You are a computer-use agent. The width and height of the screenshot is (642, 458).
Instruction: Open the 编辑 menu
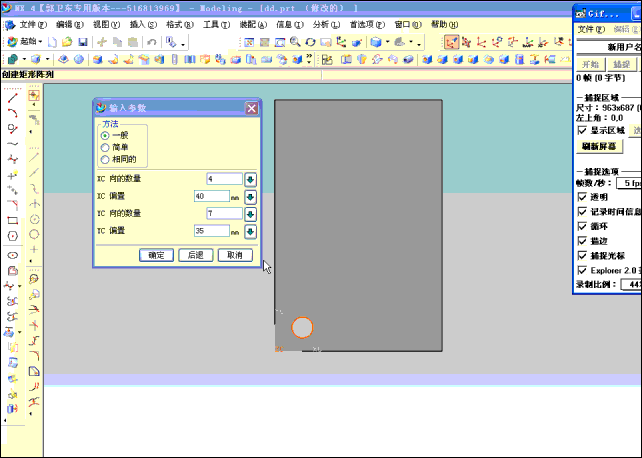coord(69,25)
